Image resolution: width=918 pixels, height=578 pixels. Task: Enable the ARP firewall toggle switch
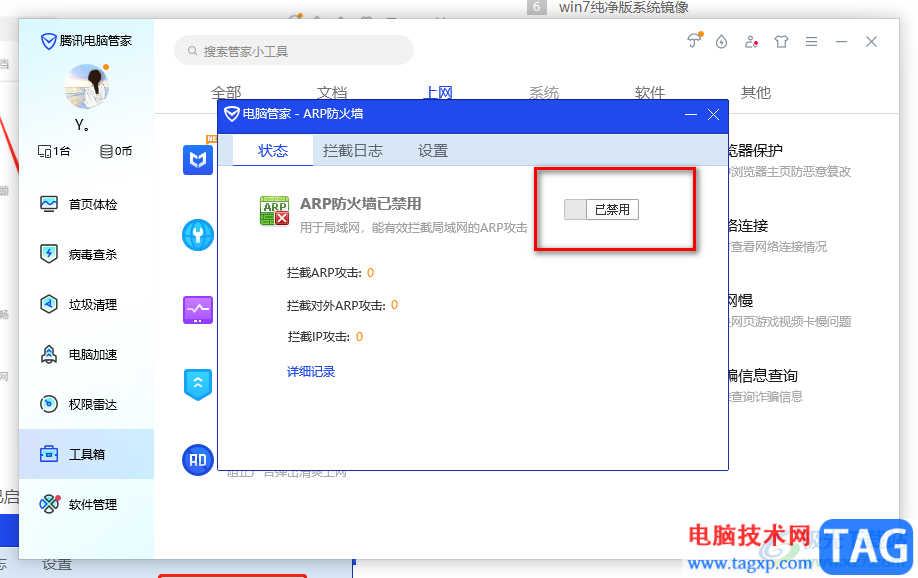(x=601, y=210)
